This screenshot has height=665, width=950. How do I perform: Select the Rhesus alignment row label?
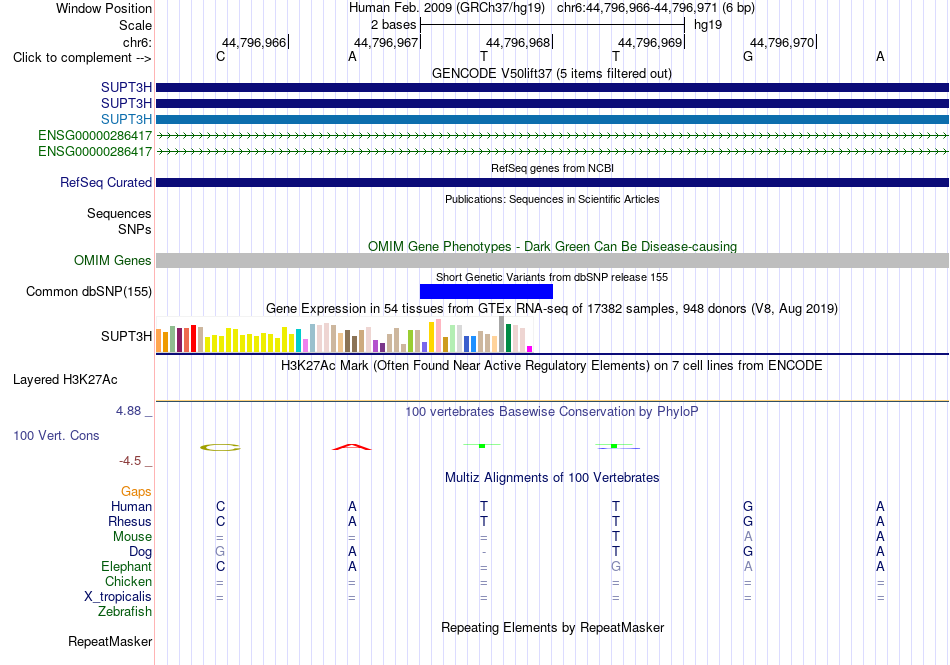(x=130, y=521)
